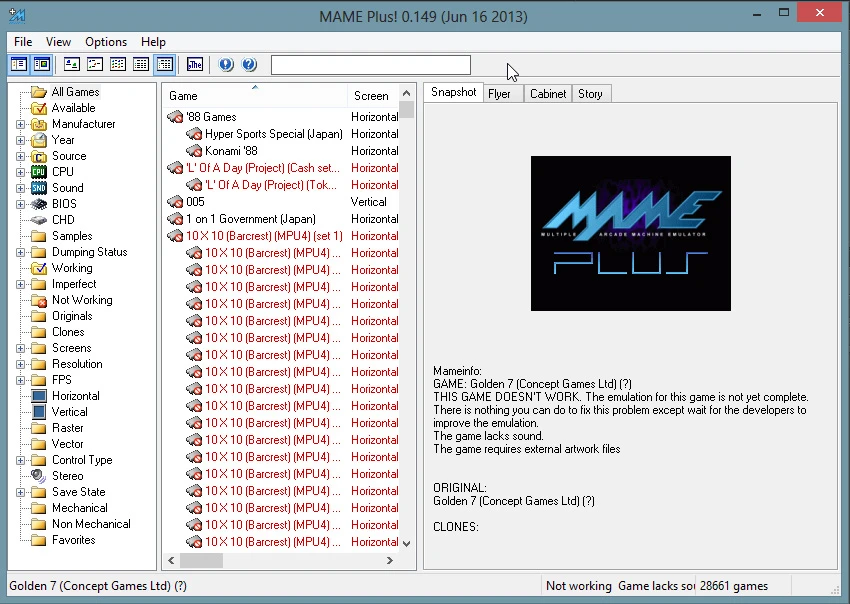The image size is (850, 604).
Task: Select the Originals folder icon
Action: [x=39, y=316]
